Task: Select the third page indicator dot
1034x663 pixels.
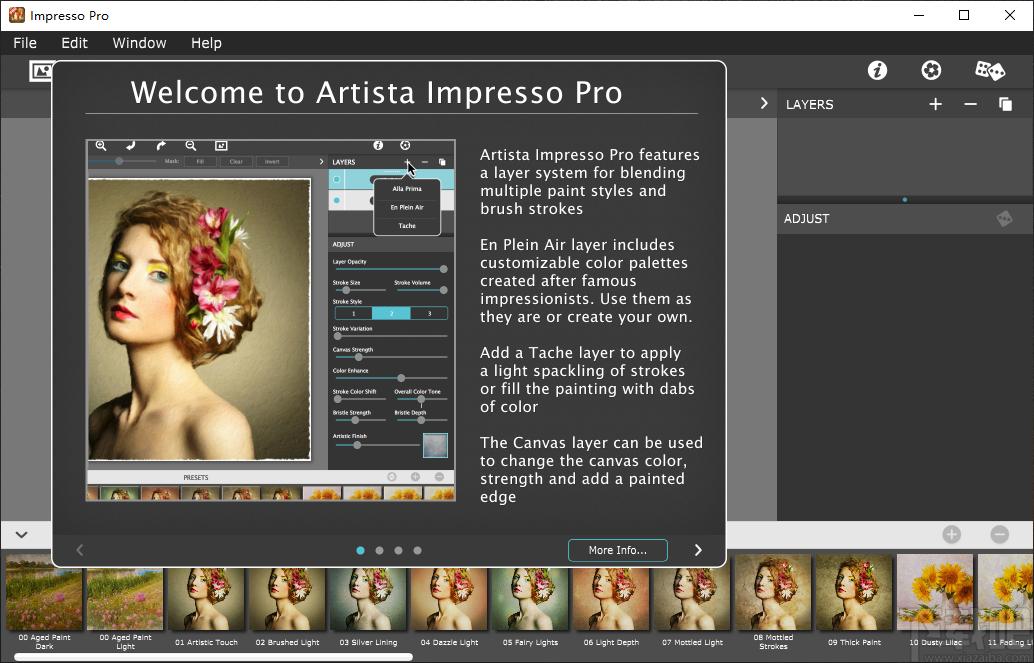Action: 398,550
